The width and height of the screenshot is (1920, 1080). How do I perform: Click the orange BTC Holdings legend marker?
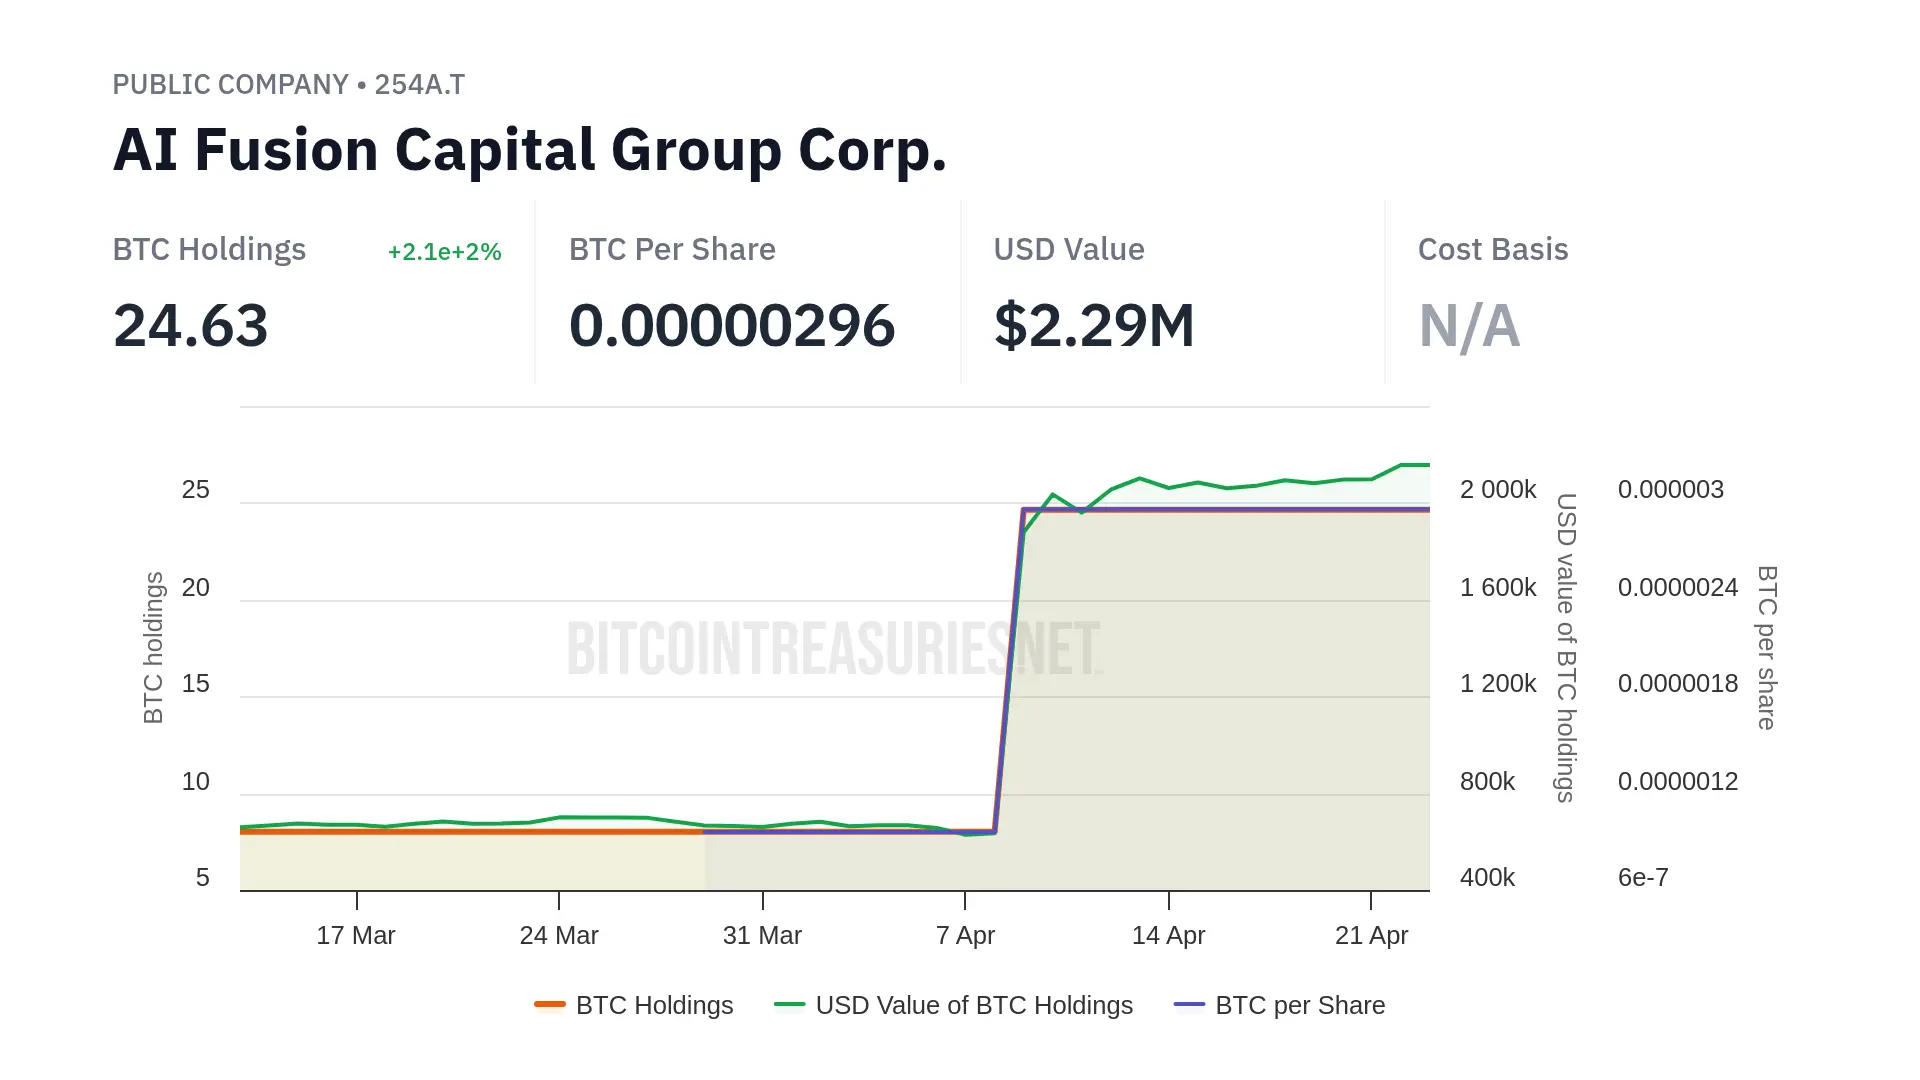point(550,1004)
